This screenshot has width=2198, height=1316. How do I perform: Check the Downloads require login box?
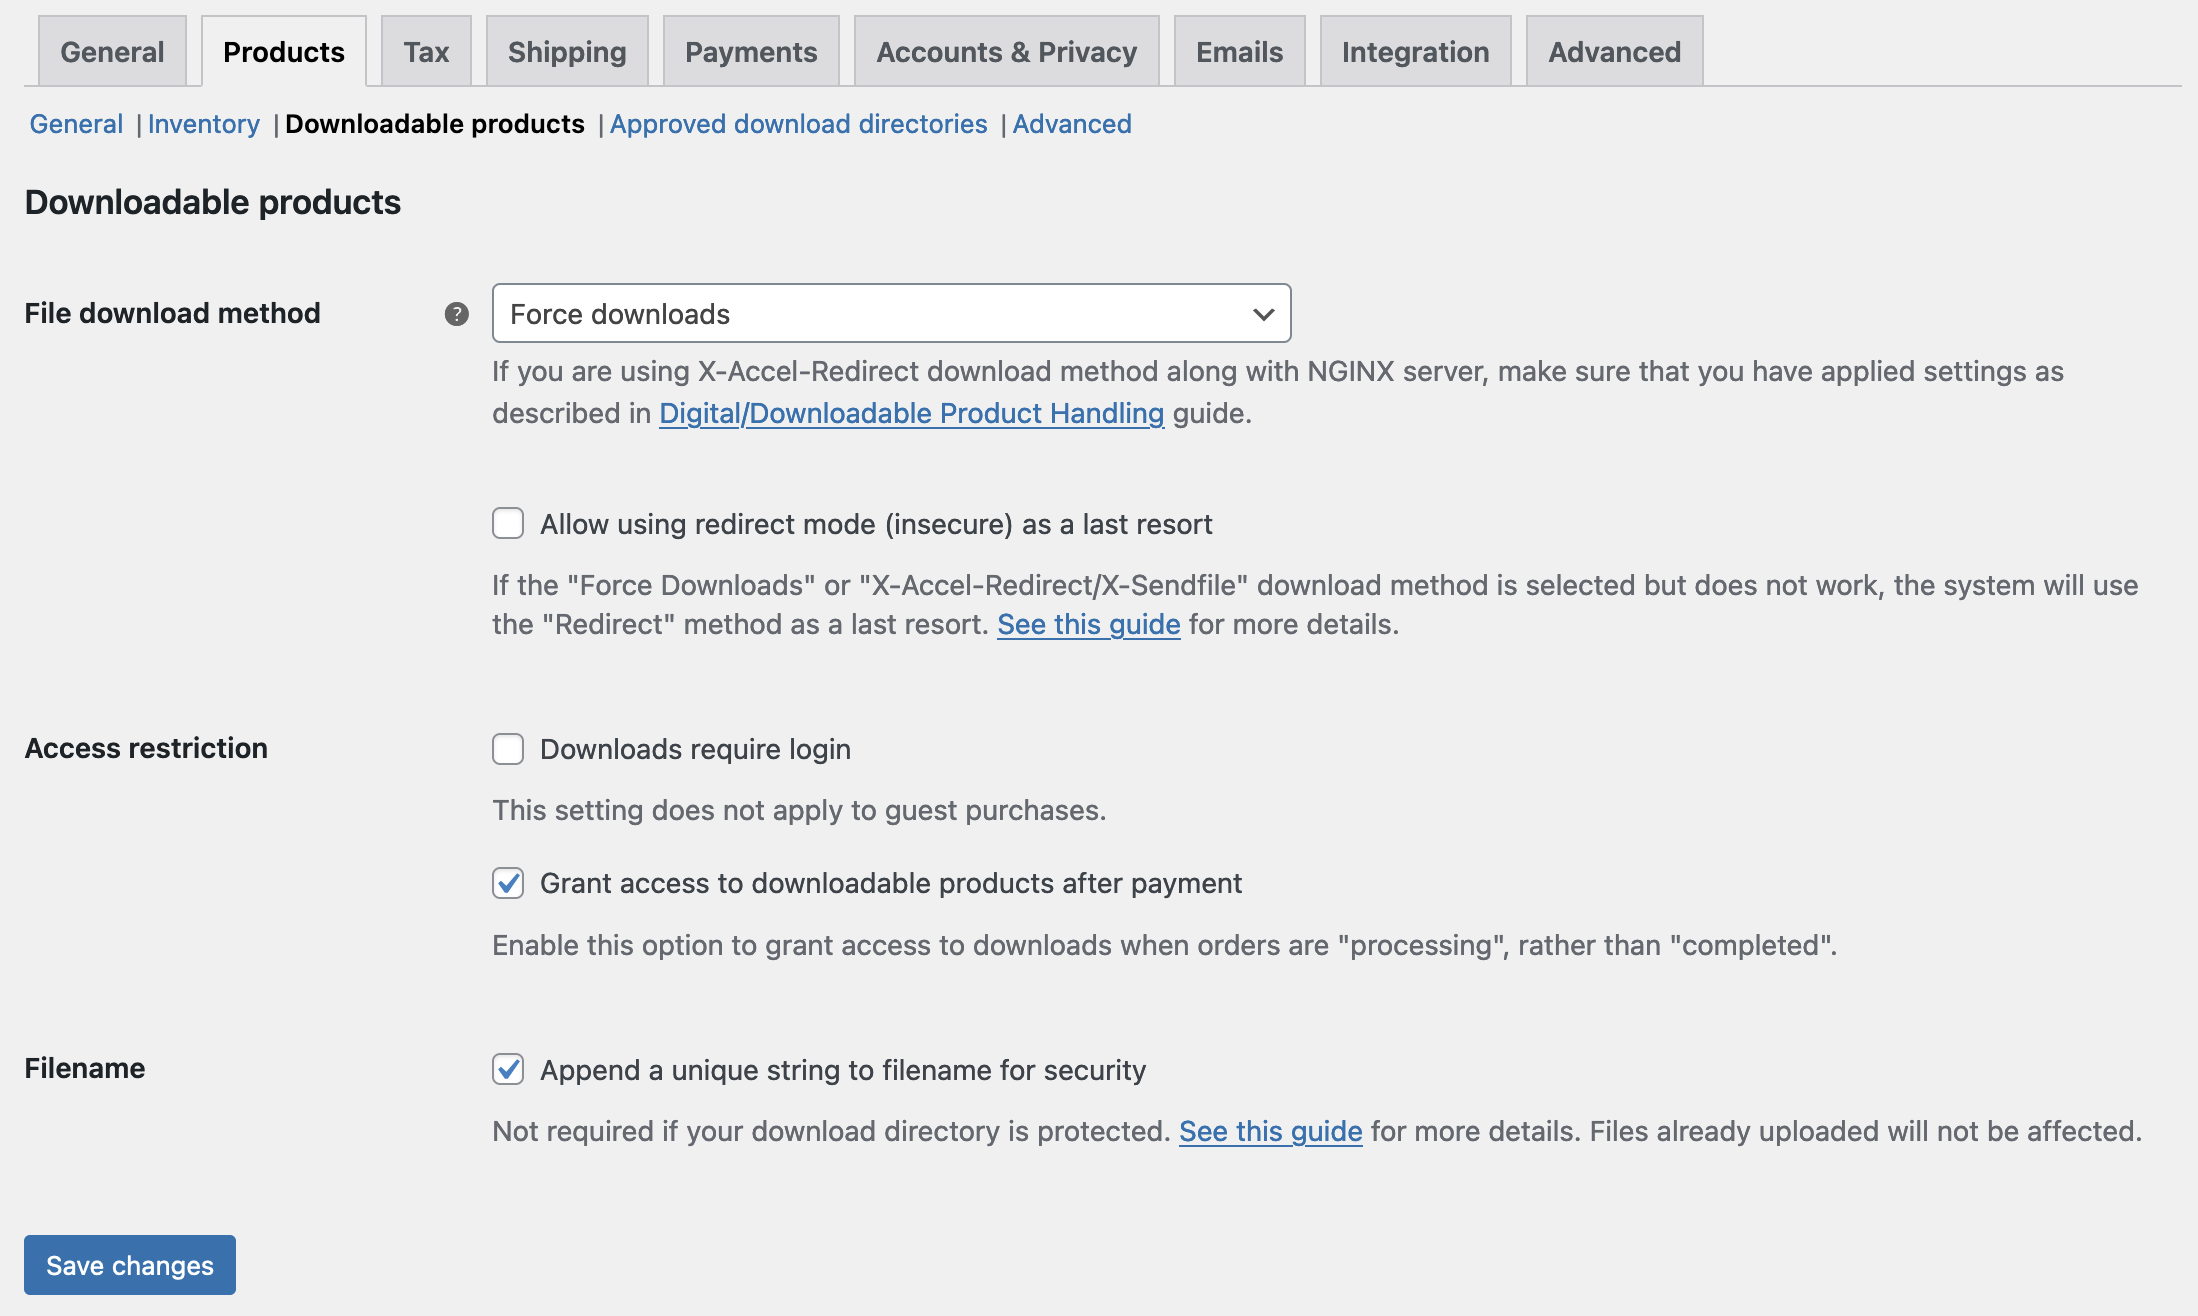(x=508, y=749)
